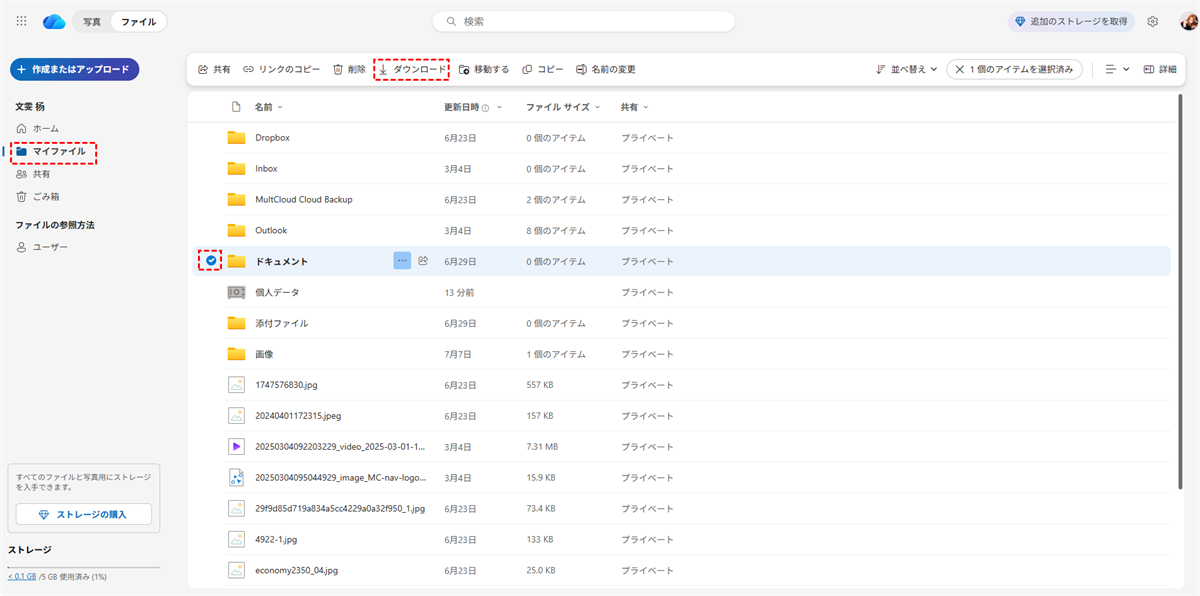Open the Dropbox folder name
The height and width of the screenshot is (596, 1200).
click(x=272, y=138)
